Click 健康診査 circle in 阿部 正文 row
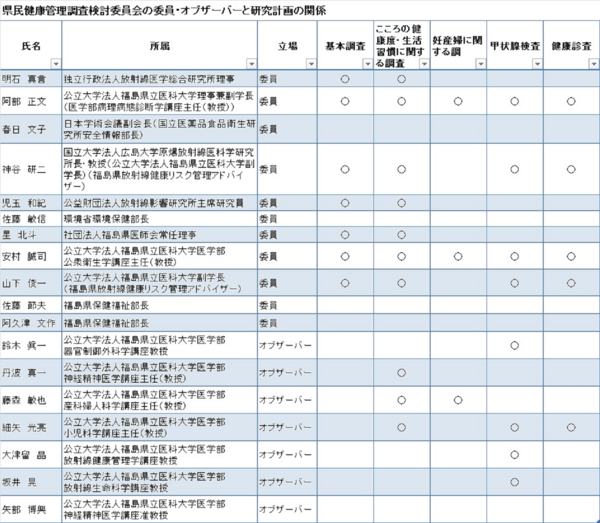The image size is (600, 523). 571,101
